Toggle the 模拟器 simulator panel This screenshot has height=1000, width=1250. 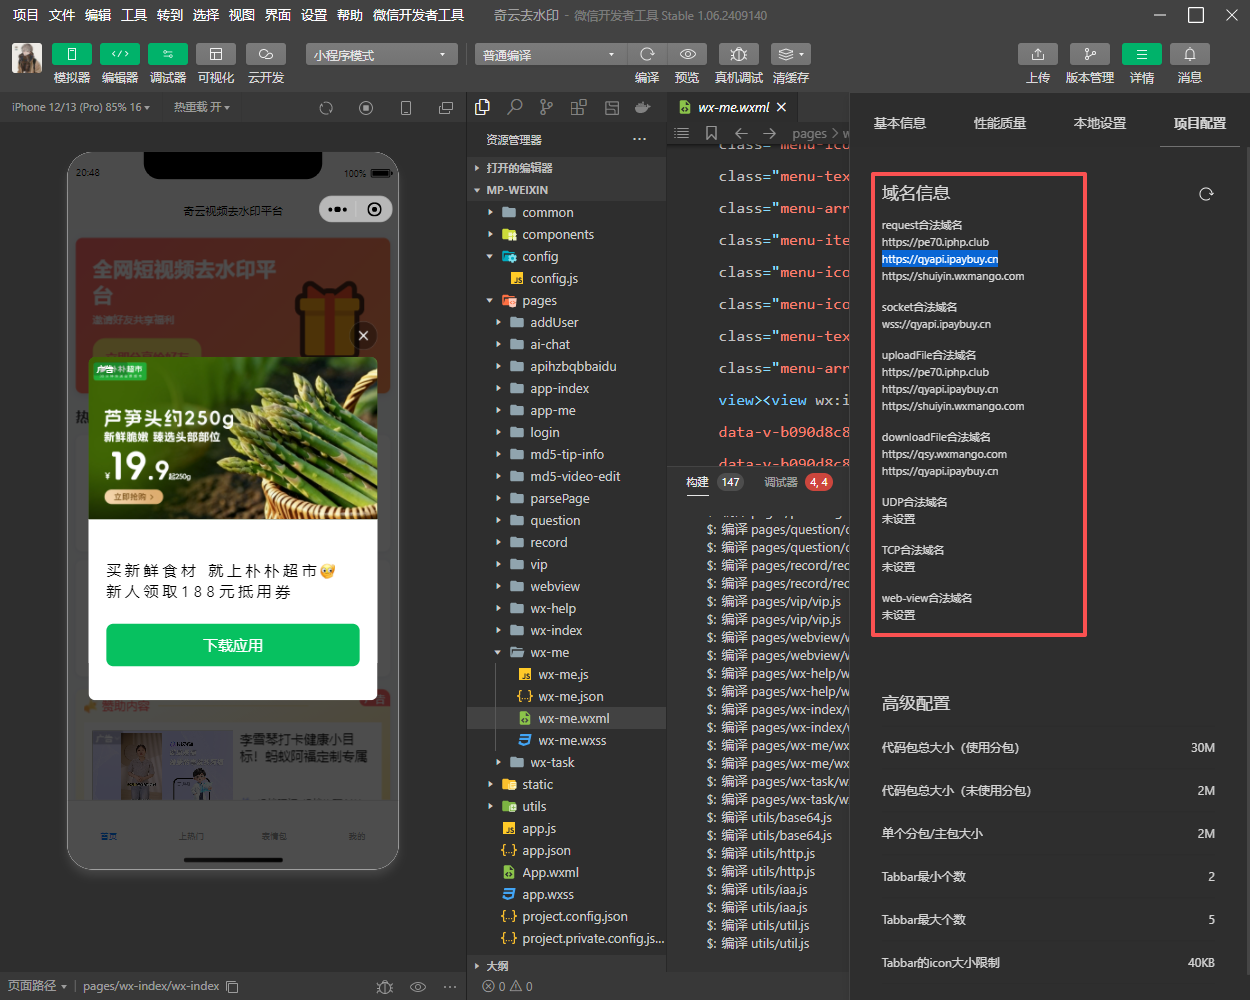click(72, 54)
